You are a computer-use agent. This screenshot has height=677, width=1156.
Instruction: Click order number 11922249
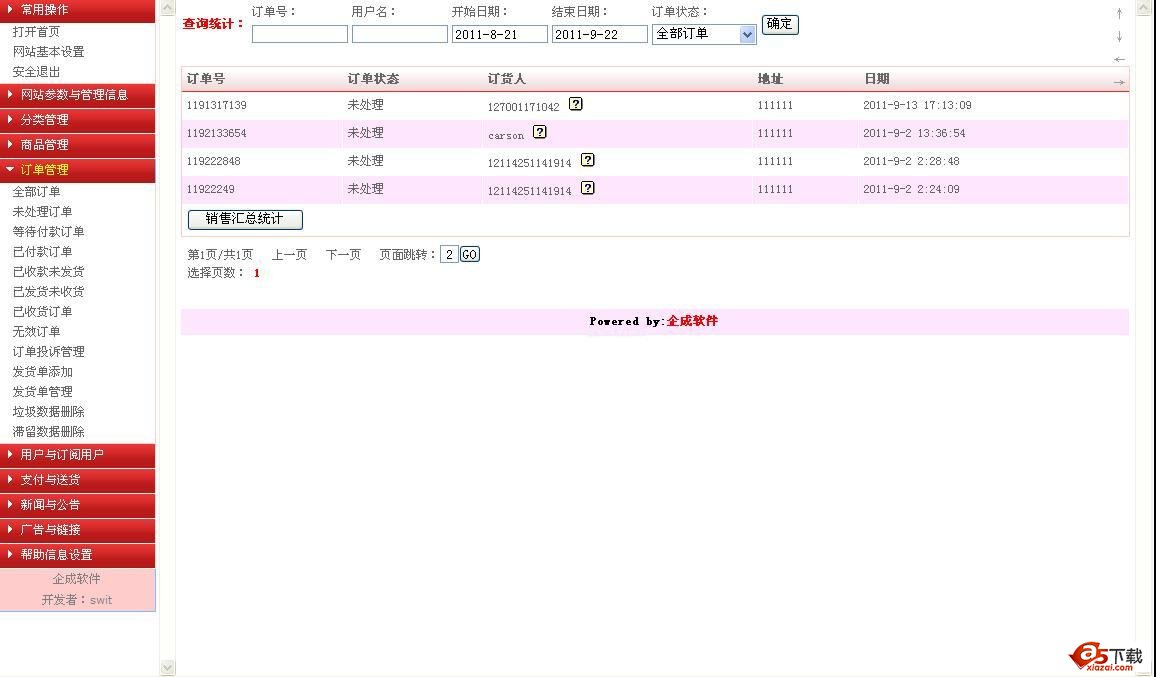coord(211,190)
